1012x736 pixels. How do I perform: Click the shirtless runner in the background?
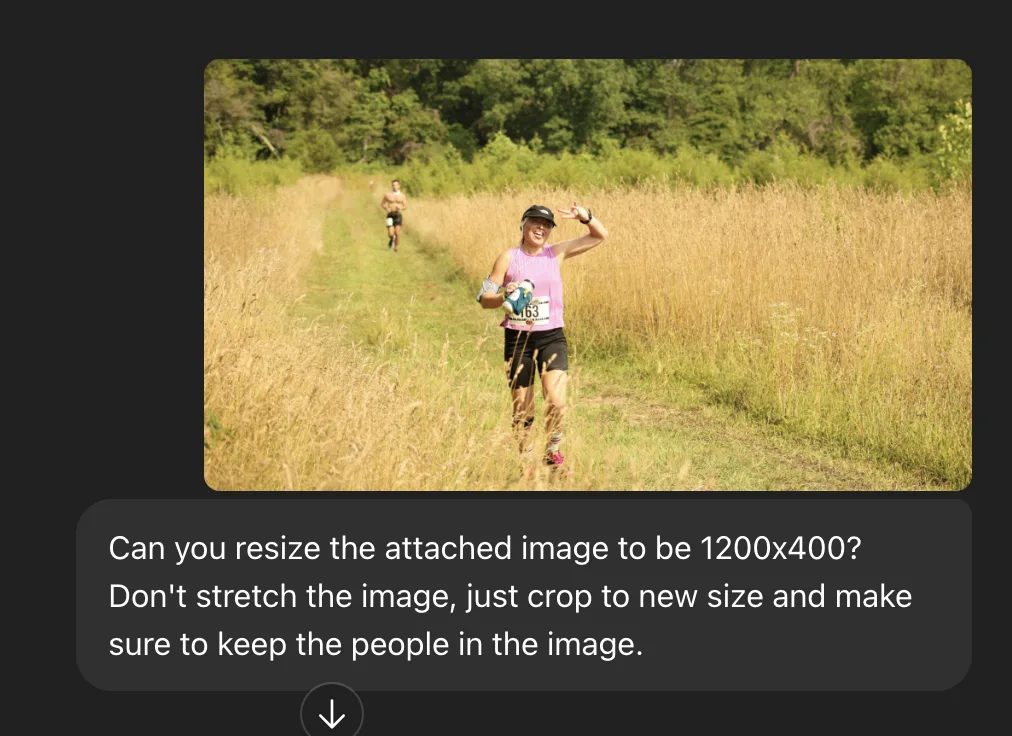tap(394, 214)
